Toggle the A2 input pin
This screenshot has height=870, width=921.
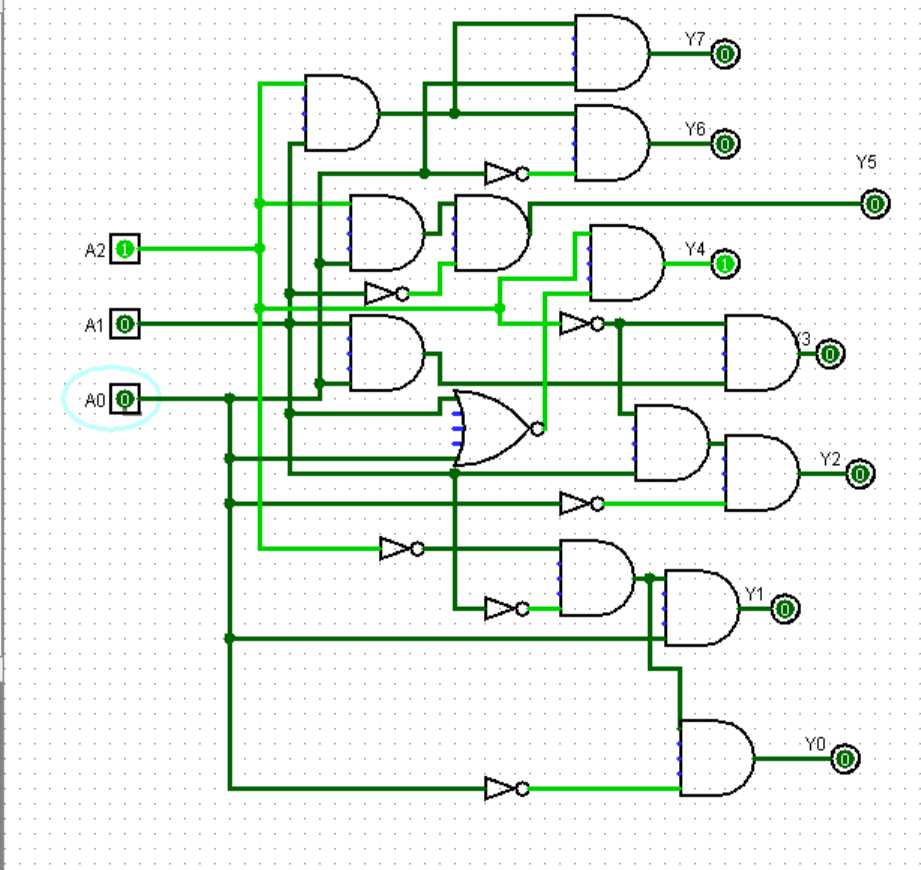125,249
